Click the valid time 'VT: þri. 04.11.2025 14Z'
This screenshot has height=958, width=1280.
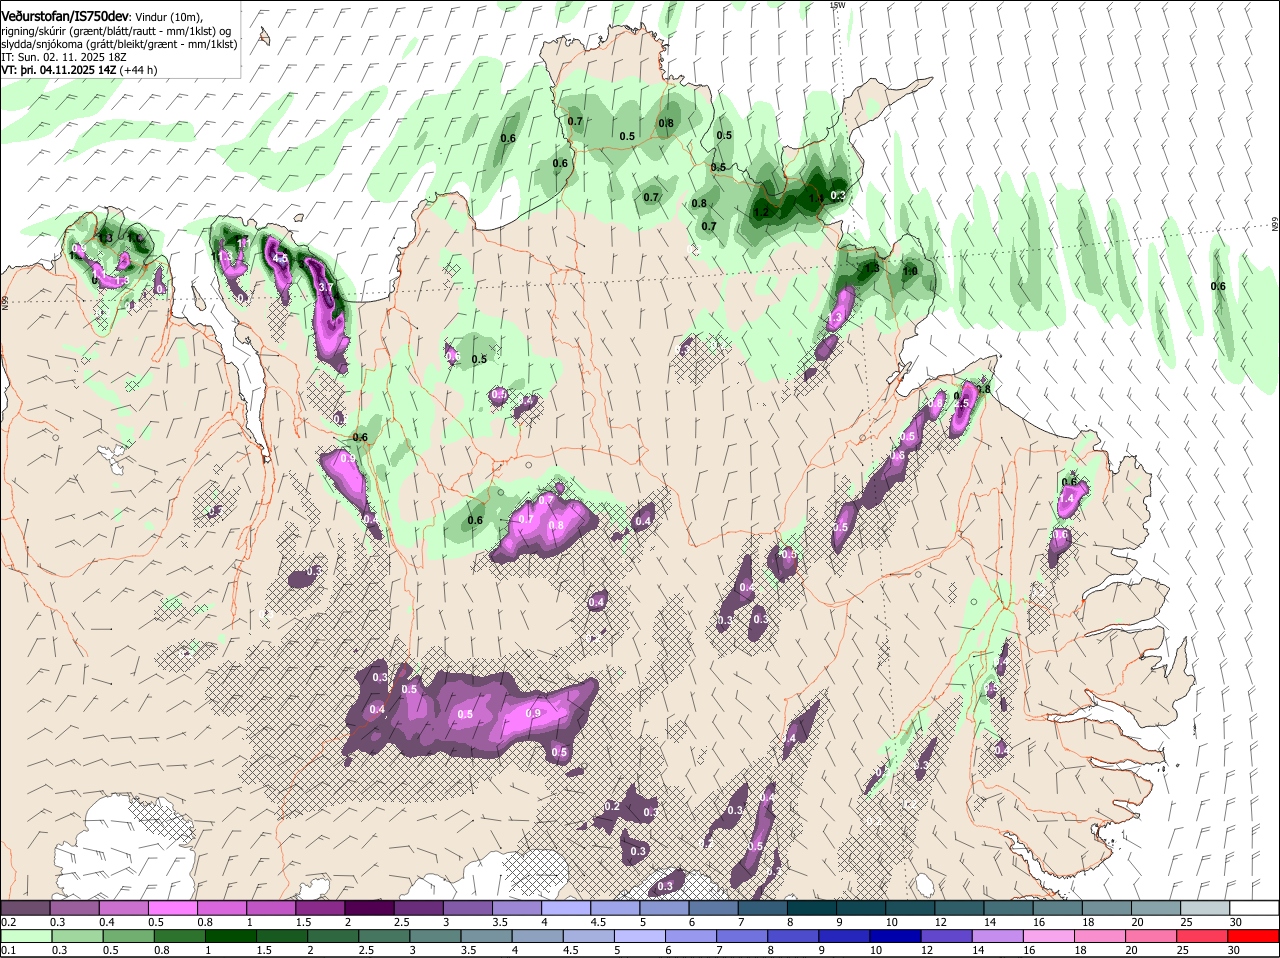pyautogui.click(x=58, y=70)
